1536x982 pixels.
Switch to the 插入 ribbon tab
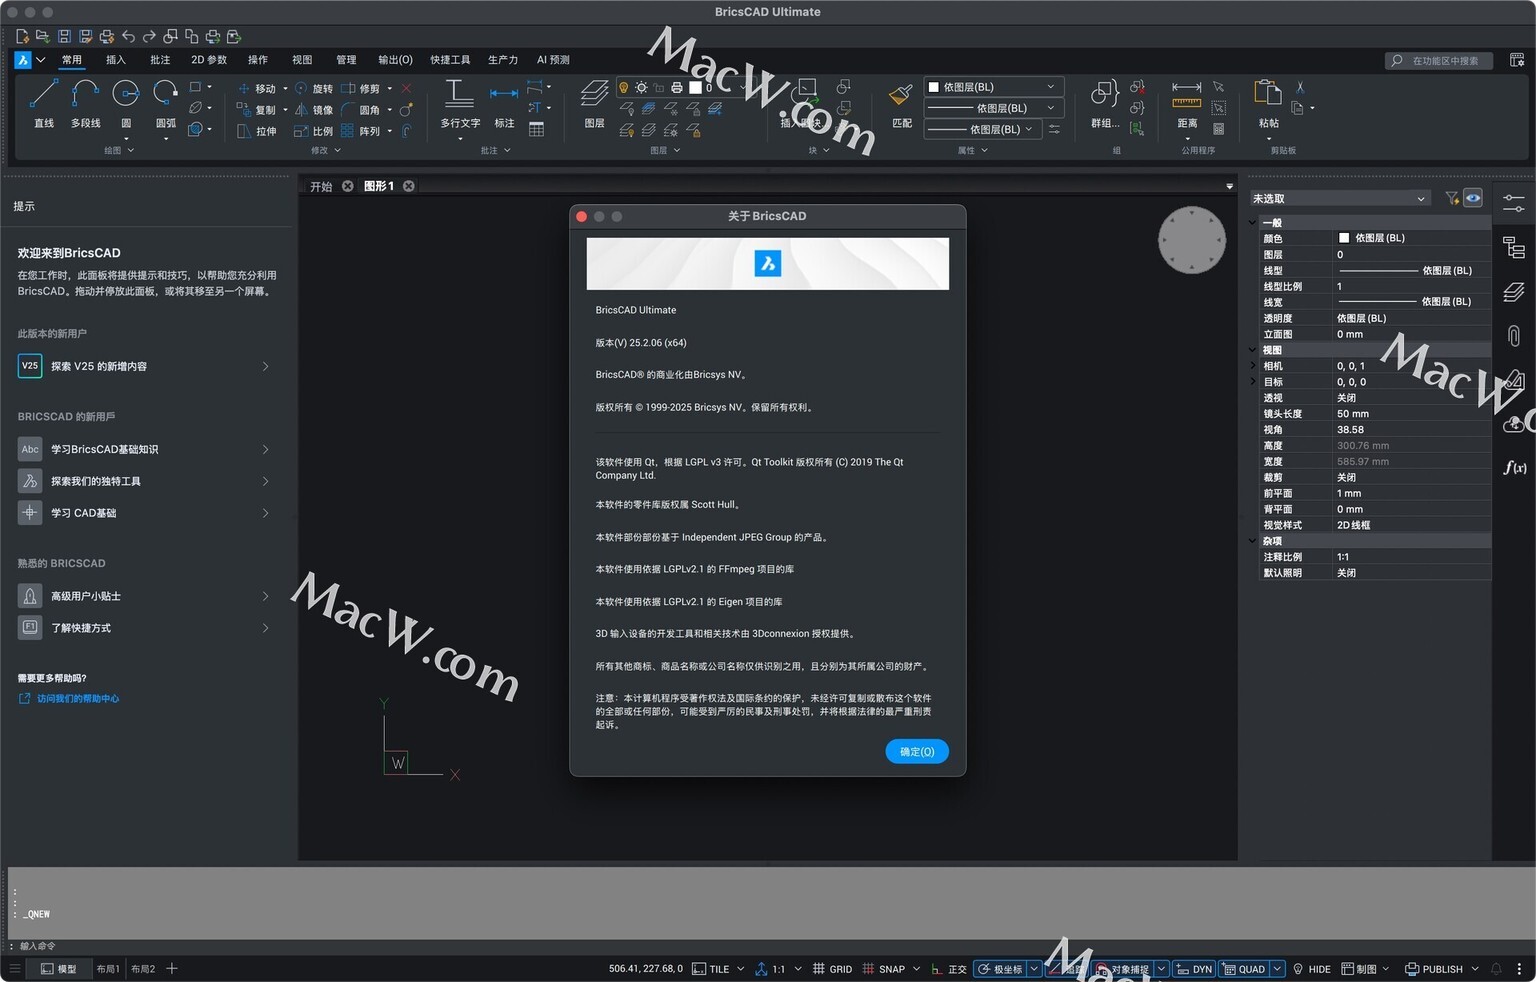point(116,60)
